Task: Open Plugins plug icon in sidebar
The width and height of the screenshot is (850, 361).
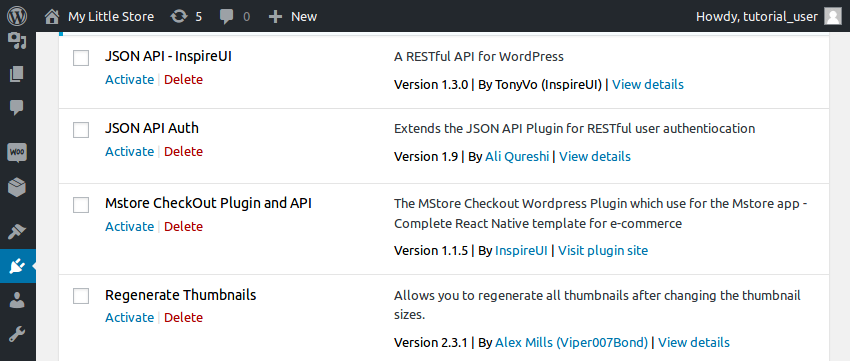Action: point(17,266)
